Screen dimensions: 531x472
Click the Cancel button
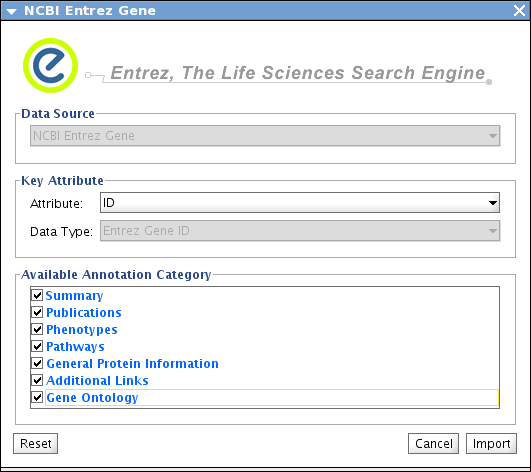(433, 444)
